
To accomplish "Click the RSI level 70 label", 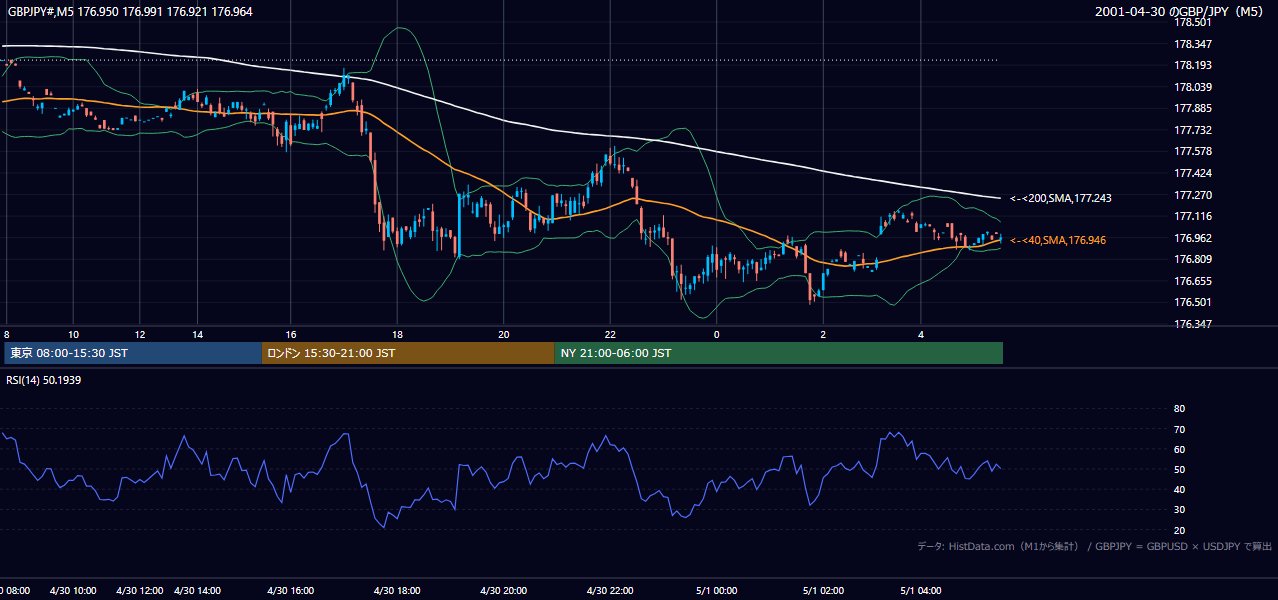I will tap(1179, 429).
